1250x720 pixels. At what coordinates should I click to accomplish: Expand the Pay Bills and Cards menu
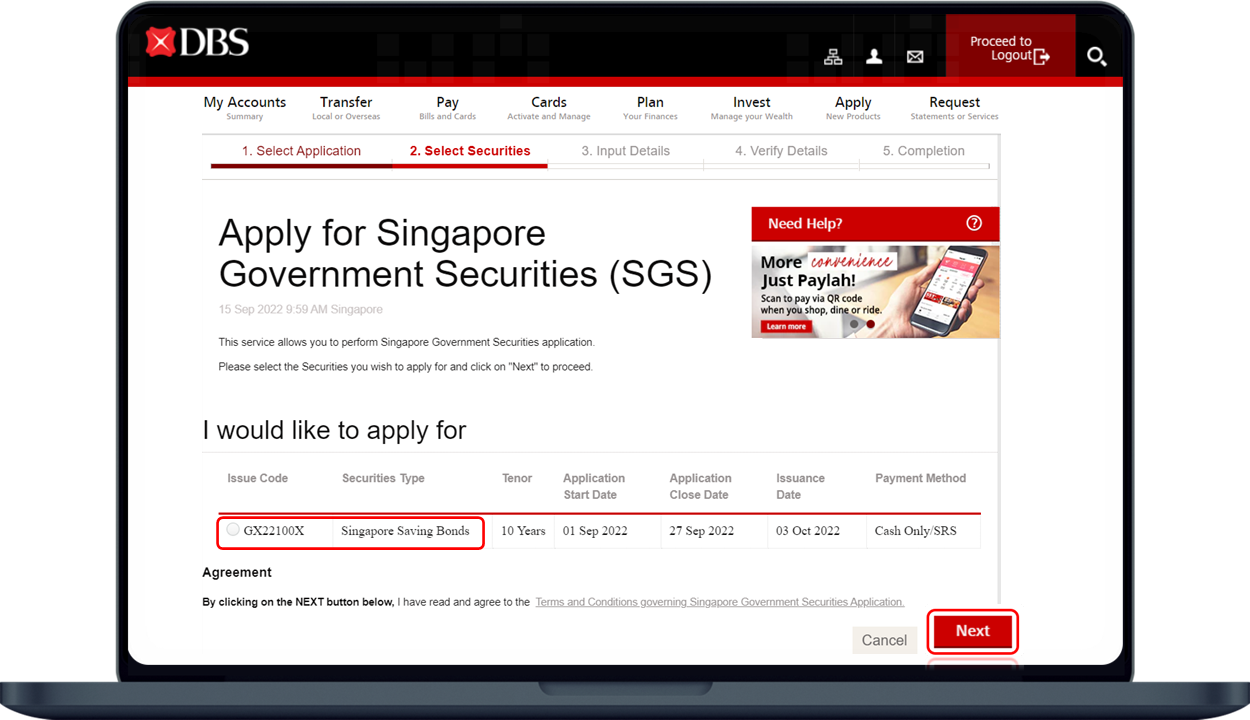(447, 108)
